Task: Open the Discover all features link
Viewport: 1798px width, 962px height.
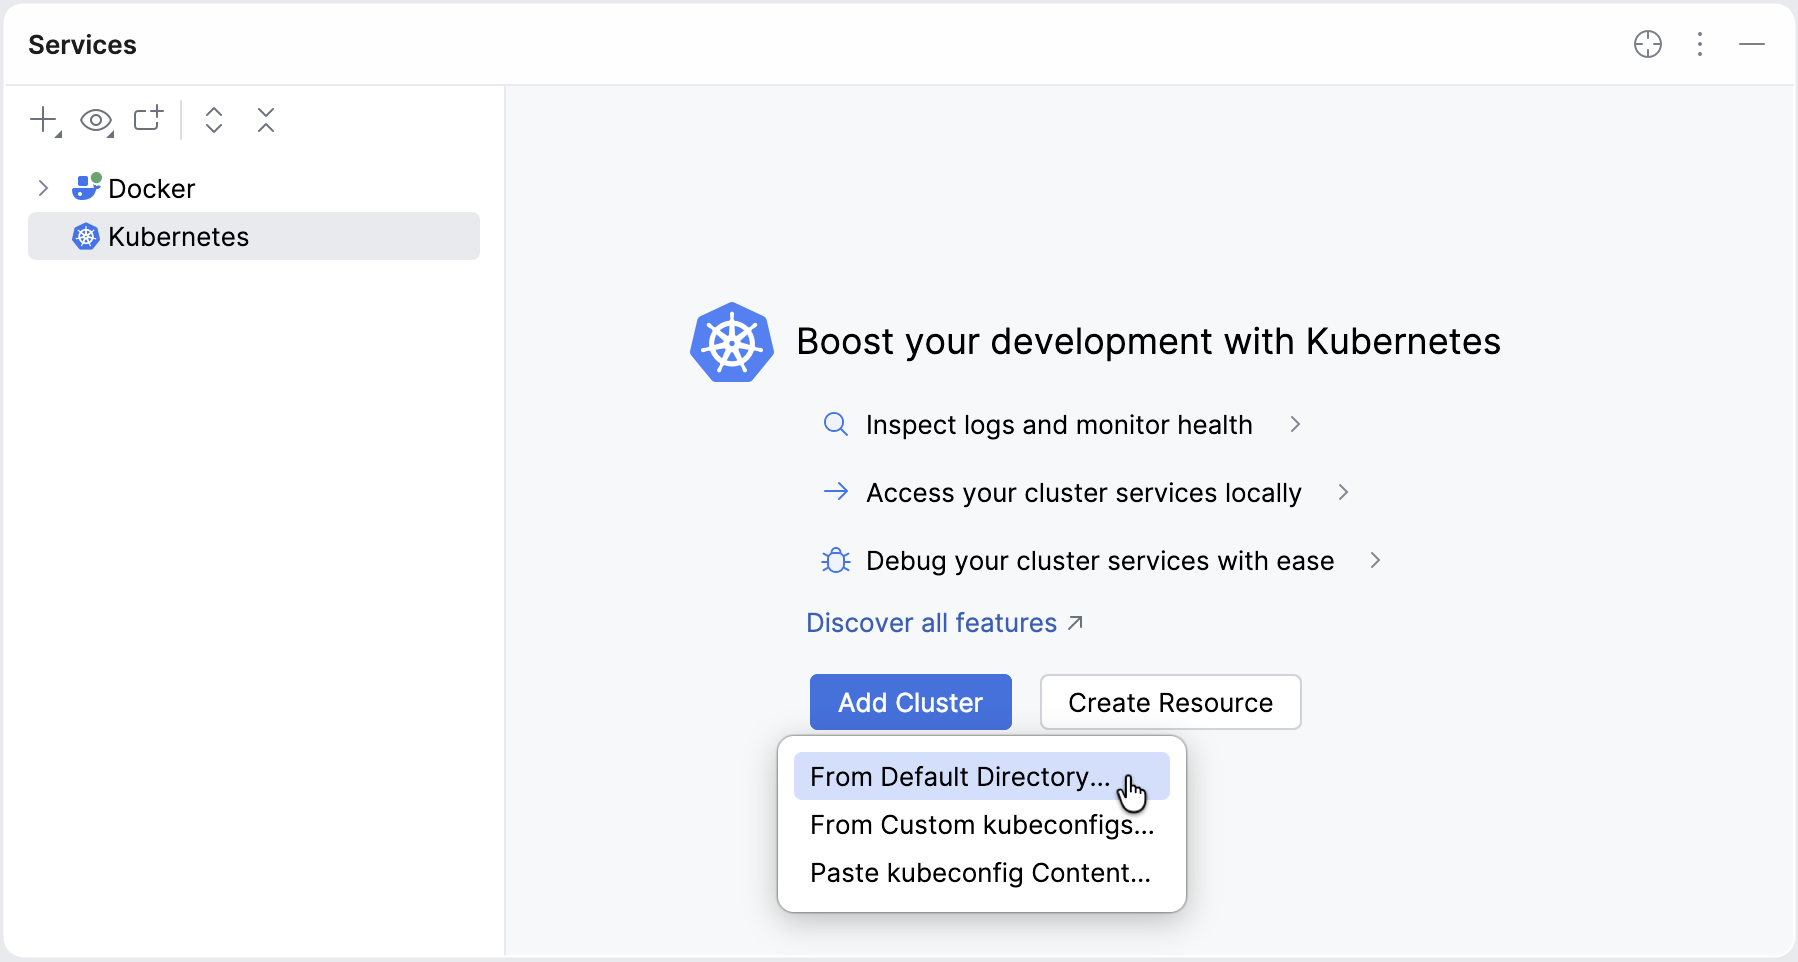Action: pyautogui.click(x=930, y=622)
